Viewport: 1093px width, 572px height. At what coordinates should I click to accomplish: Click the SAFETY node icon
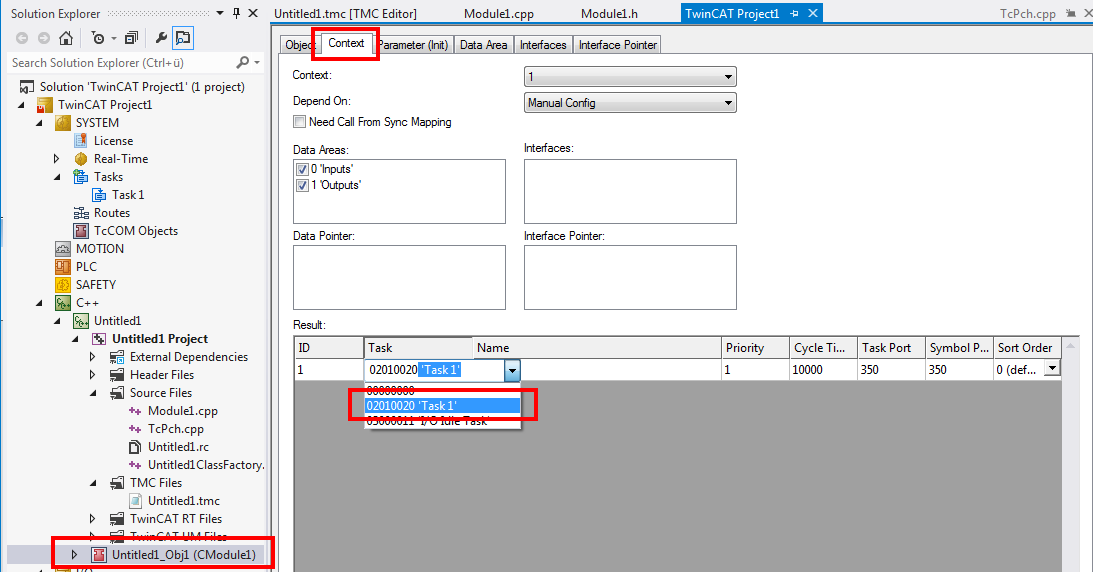(63, 285)
